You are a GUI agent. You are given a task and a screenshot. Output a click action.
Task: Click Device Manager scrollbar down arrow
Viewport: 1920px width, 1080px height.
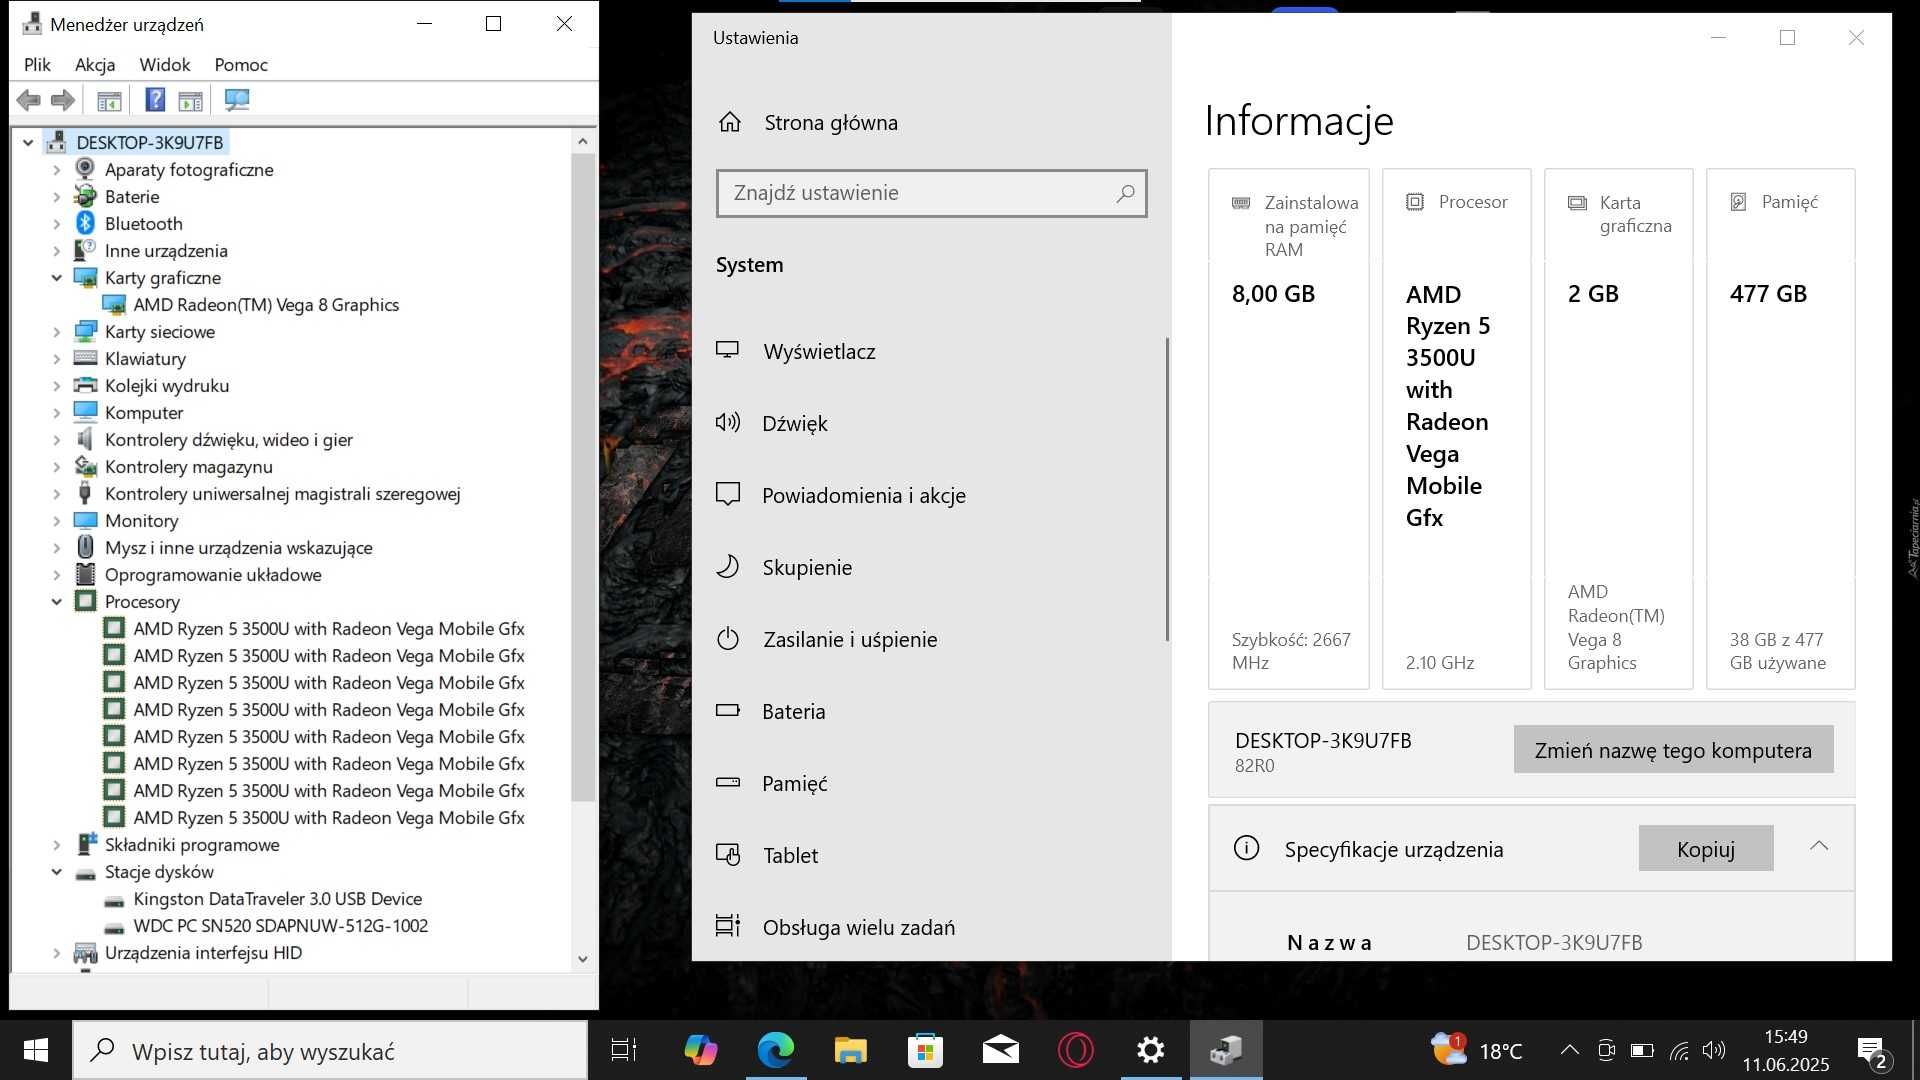[583, 958]
